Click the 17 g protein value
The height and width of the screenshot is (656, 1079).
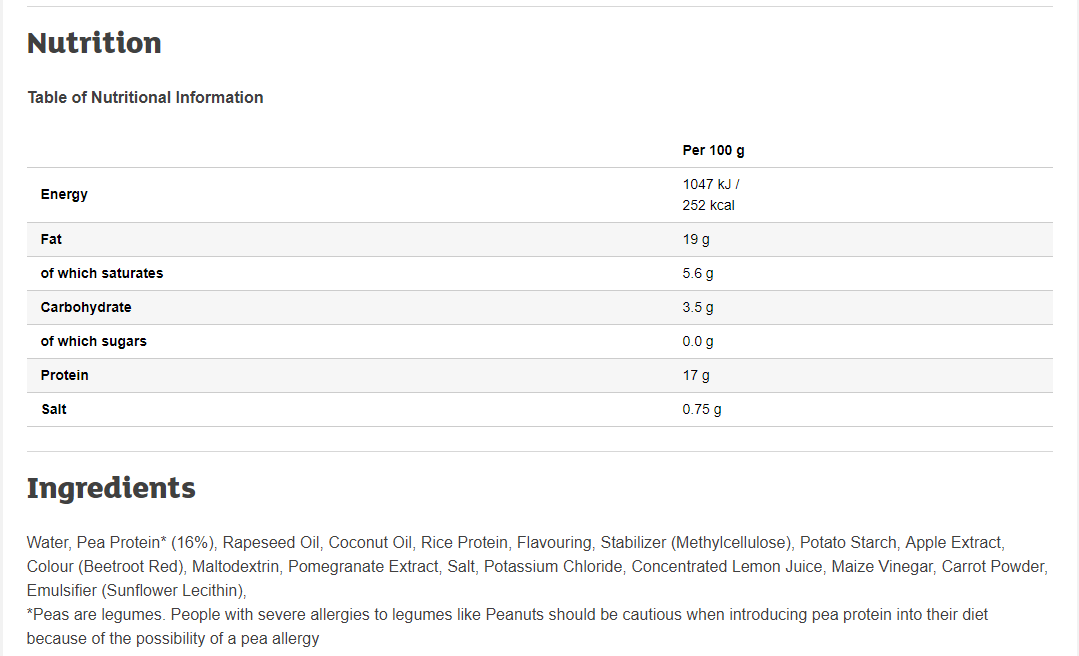point(696,375)
